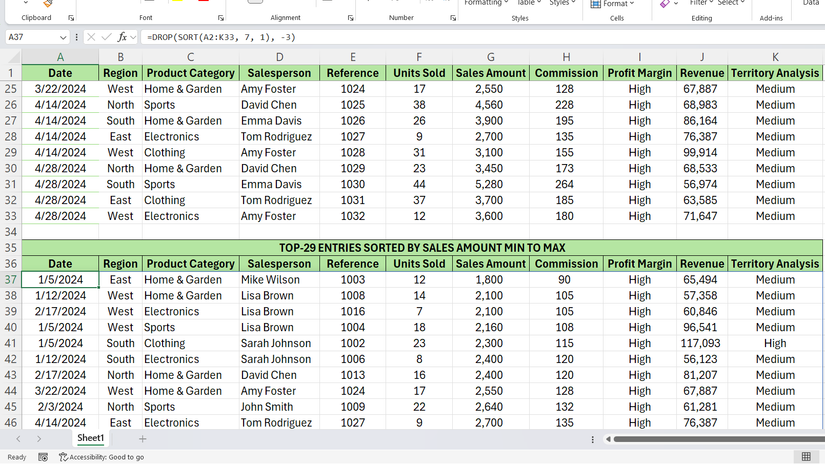Click into the formula bar text
This screenshot has height=464, width=825.
[x=450, y=37]
